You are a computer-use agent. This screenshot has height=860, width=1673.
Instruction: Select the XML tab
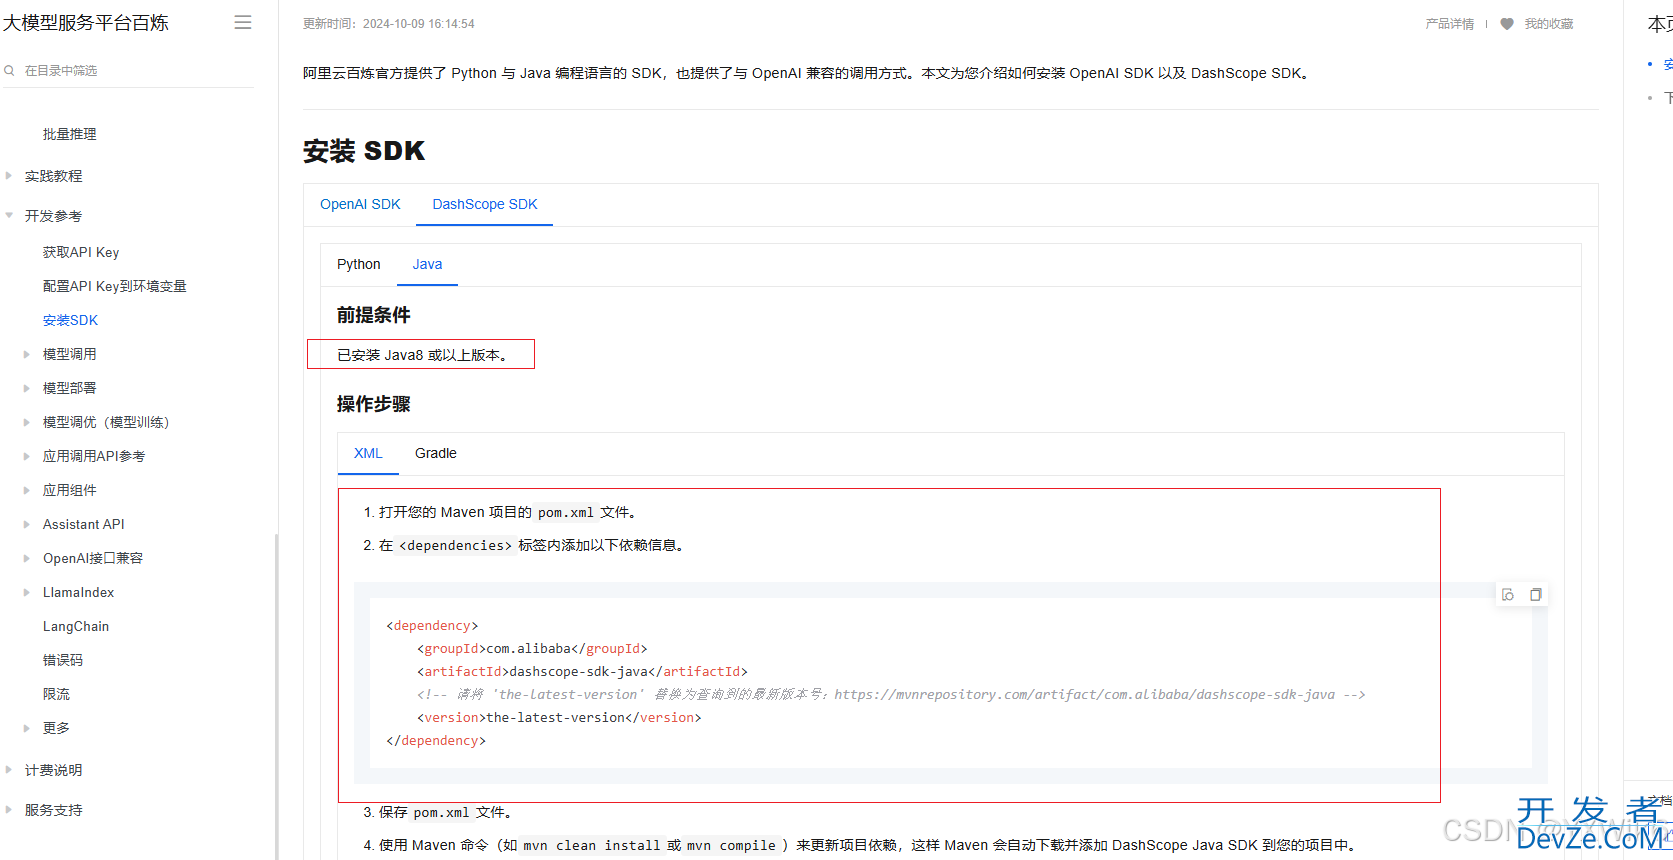[x=368, y=453]
